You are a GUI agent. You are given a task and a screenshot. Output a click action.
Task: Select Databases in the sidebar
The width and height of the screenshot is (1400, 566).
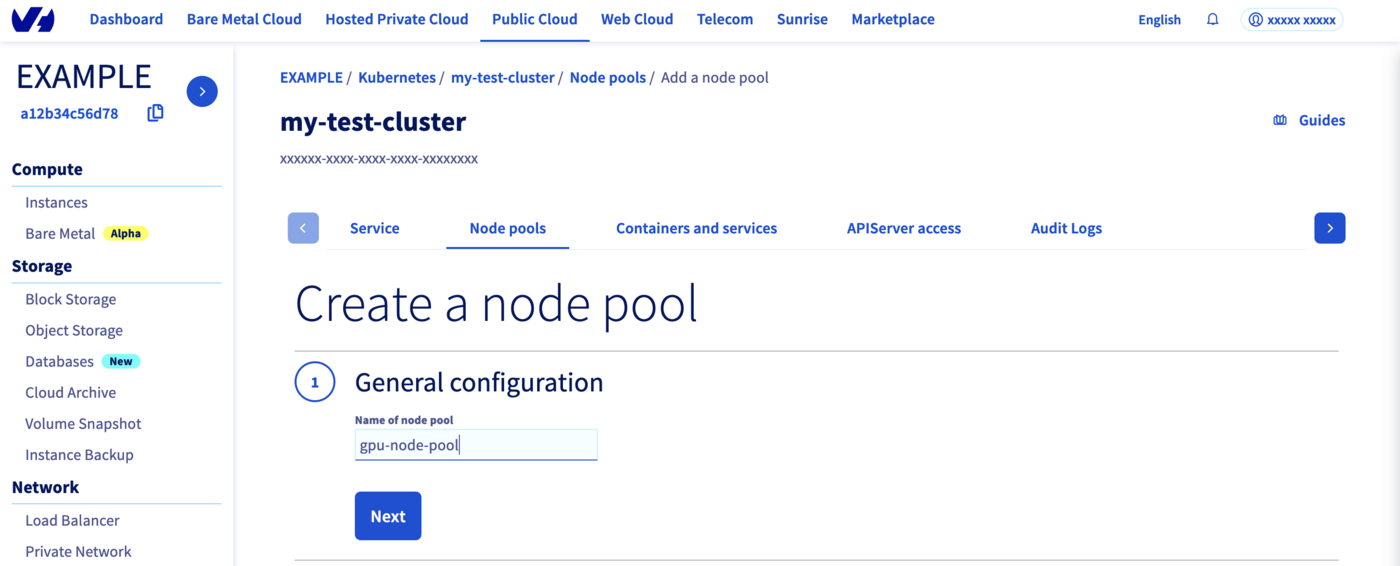click(x=60, y=361)
